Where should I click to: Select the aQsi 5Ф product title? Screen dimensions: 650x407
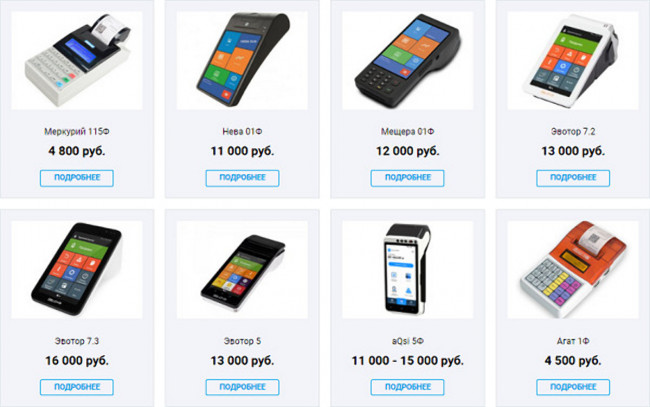407,341
